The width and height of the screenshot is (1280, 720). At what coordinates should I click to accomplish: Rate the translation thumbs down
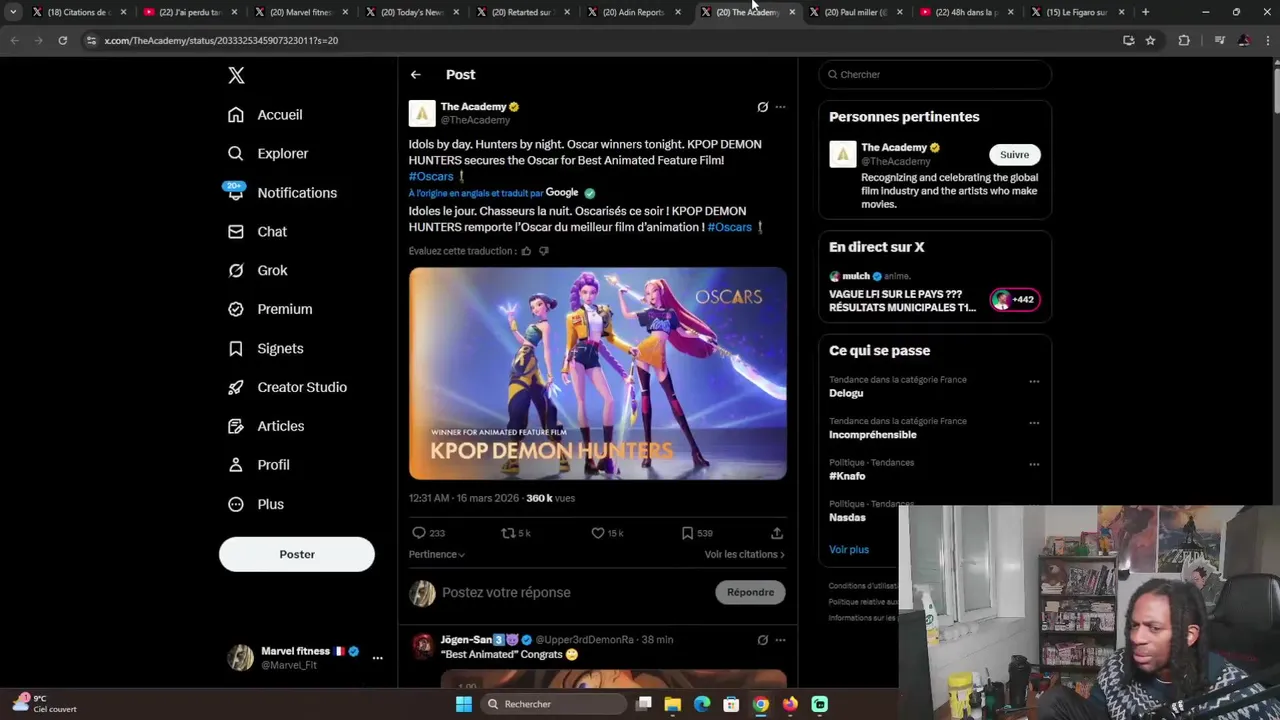(x=544, y=252)
